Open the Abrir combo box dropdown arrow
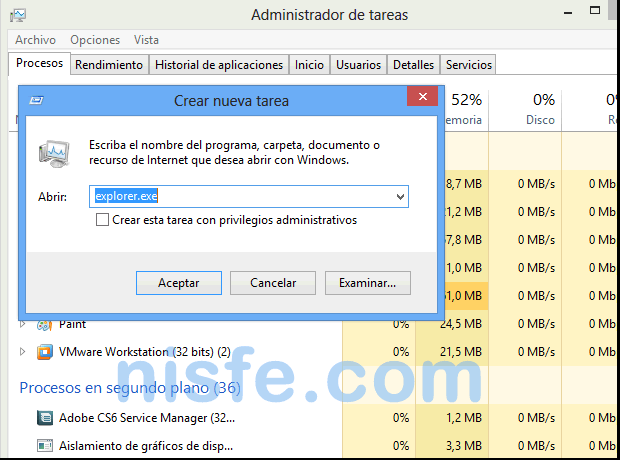 tap(400, 197)
